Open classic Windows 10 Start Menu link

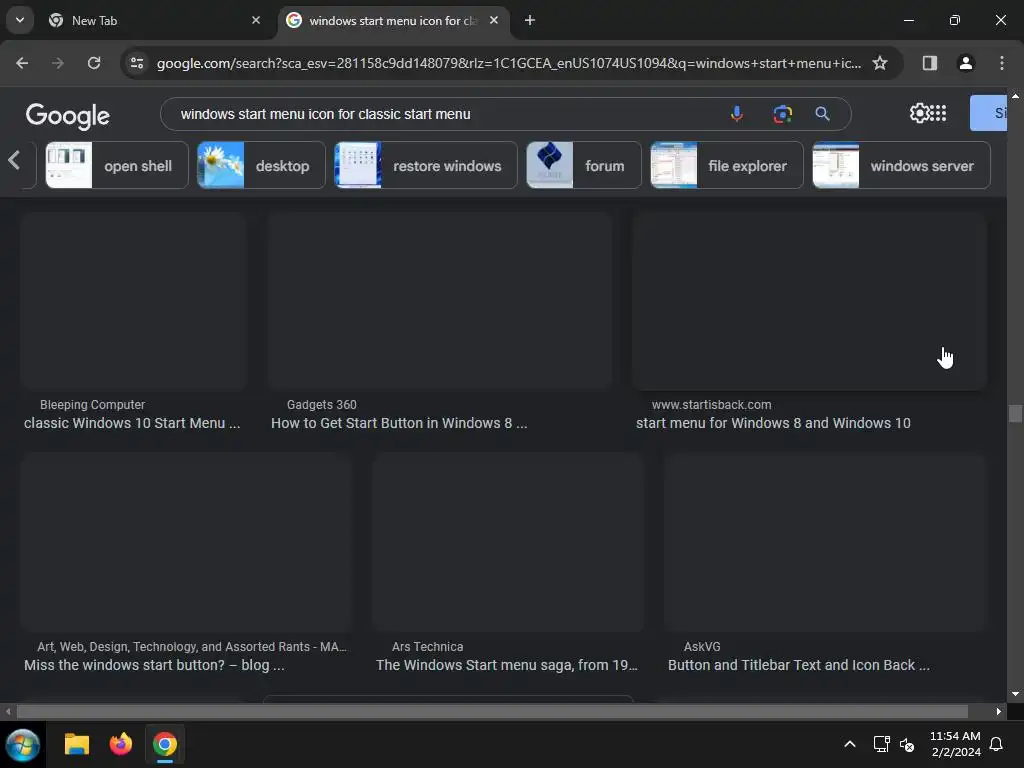click(x=132, y=423)
